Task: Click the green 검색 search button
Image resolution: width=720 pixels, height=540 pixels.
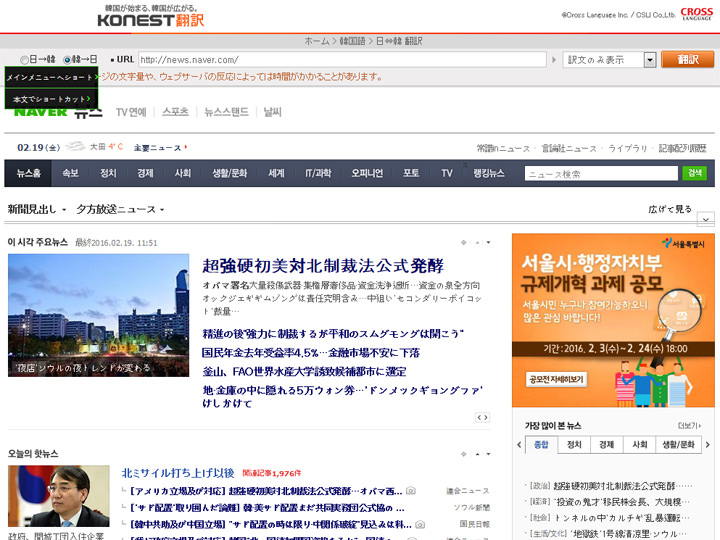Action: pos(694,173)
